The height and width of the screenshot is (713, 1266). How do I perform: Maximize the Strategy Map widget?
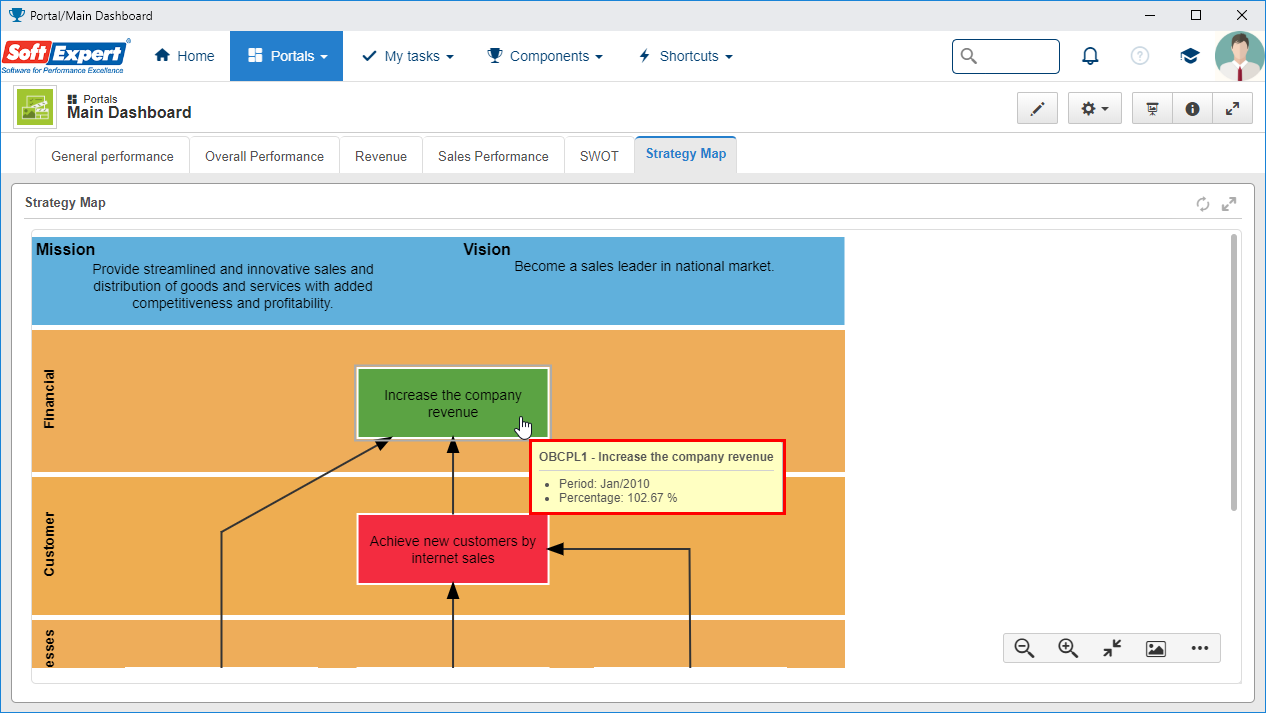click(1229, 204)
